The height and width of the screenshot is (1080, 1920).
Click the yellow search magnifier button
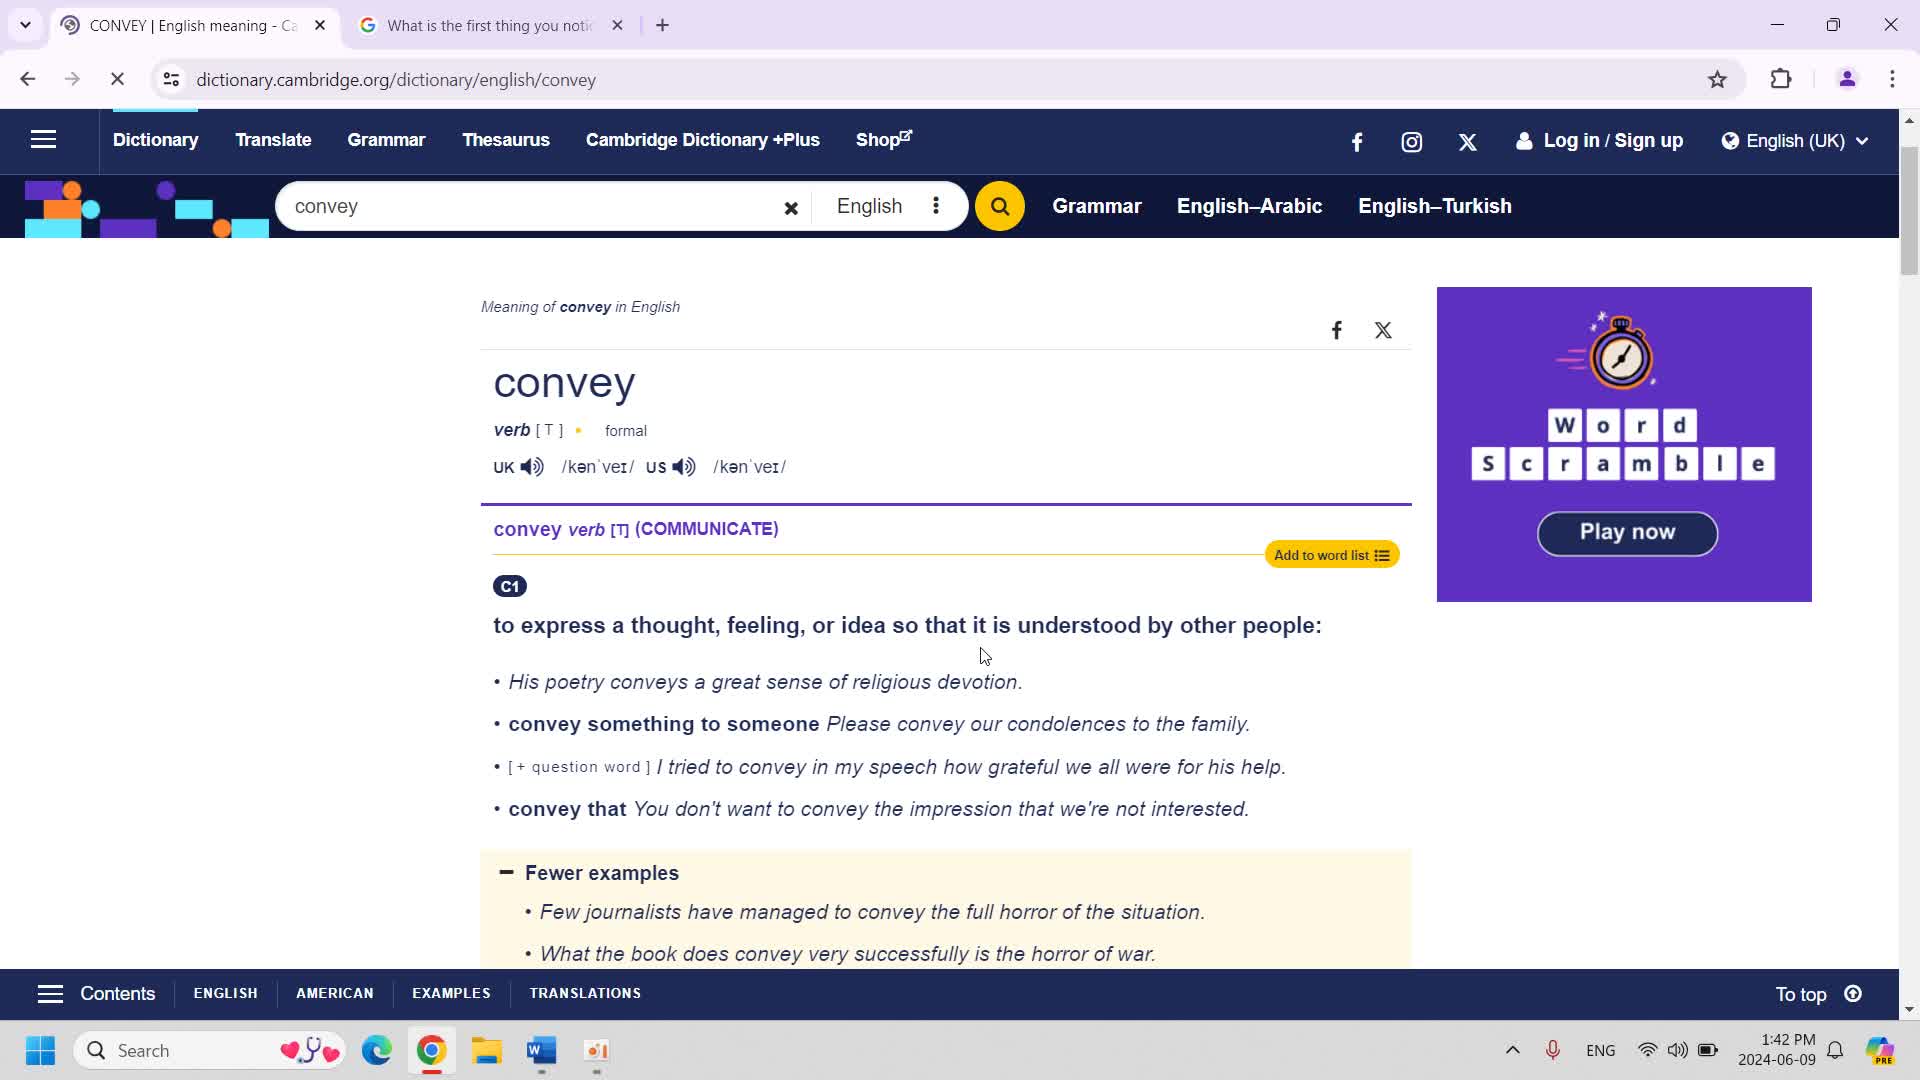pyautogui.click(x=999, y=206)
